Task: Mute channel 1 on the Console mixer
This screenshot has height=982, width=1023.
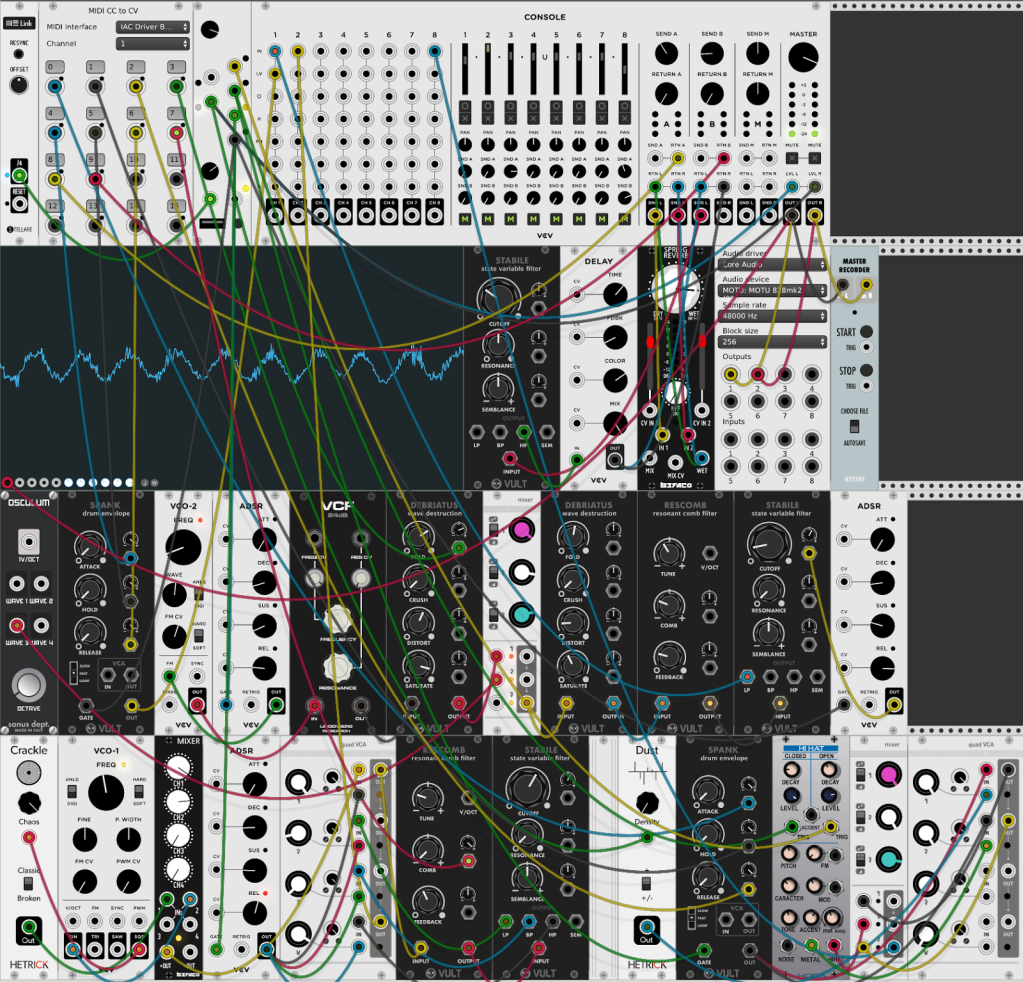Action: pyautogui.click(x=464, y=218)
